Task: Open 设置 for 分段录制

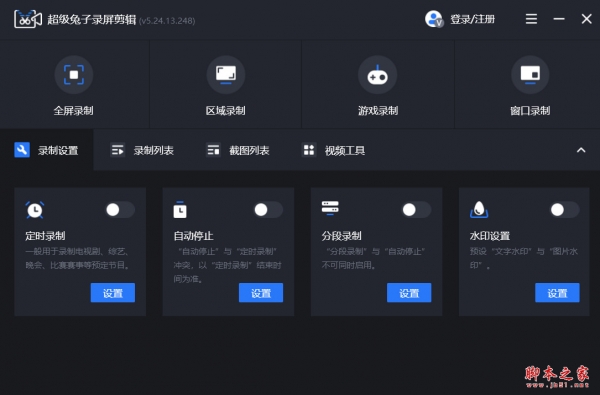Action: pos(409,293)
